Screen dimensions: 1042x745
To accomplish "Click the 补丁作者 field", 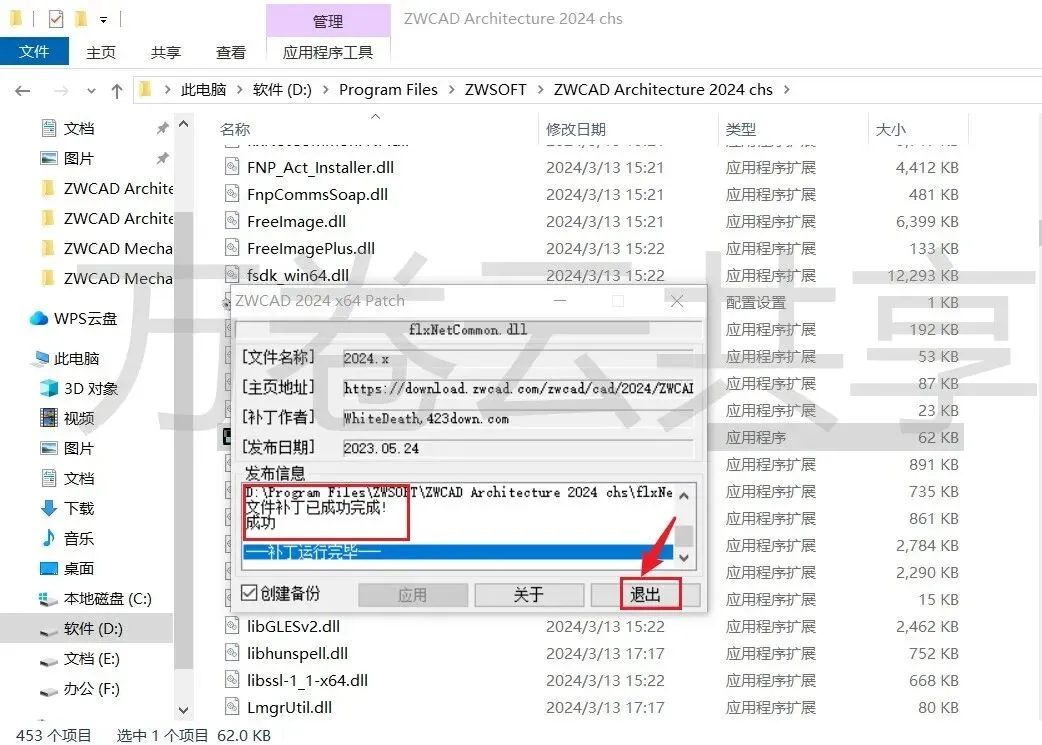I will click(x=518, y=419).
